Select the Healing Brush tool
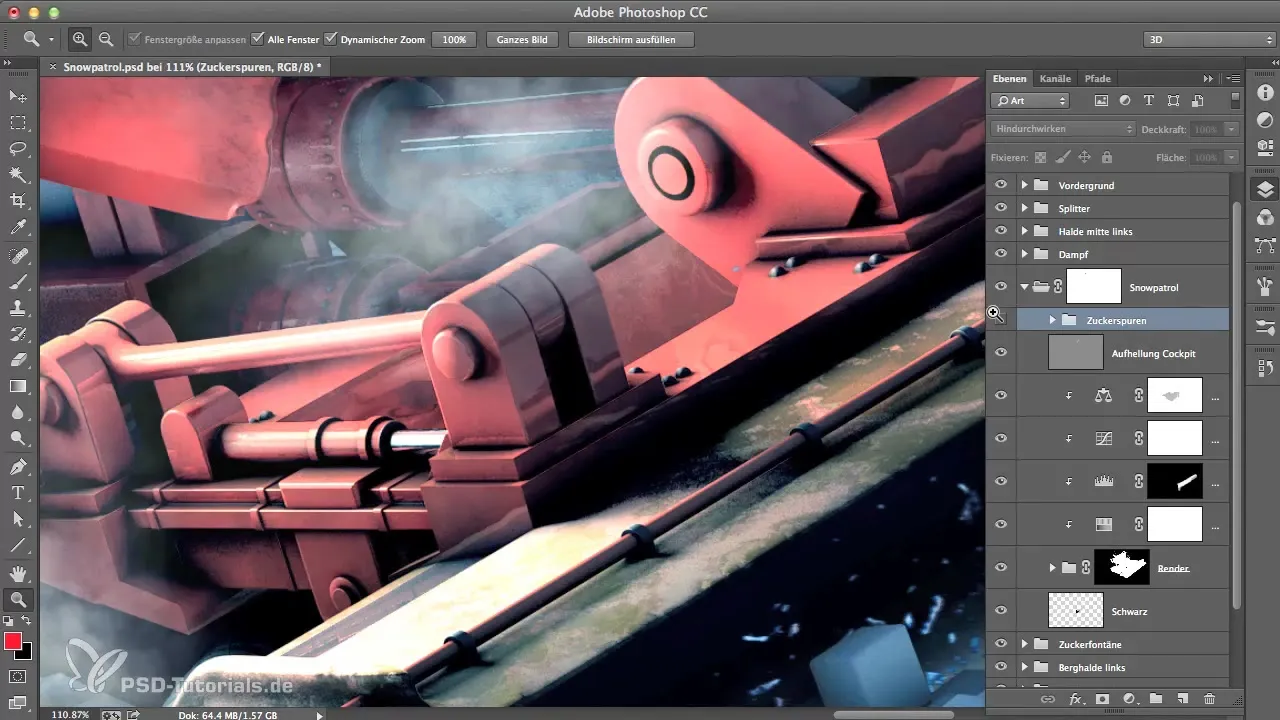The width and height of the screenshot is (1280, 720). [18, 255]
